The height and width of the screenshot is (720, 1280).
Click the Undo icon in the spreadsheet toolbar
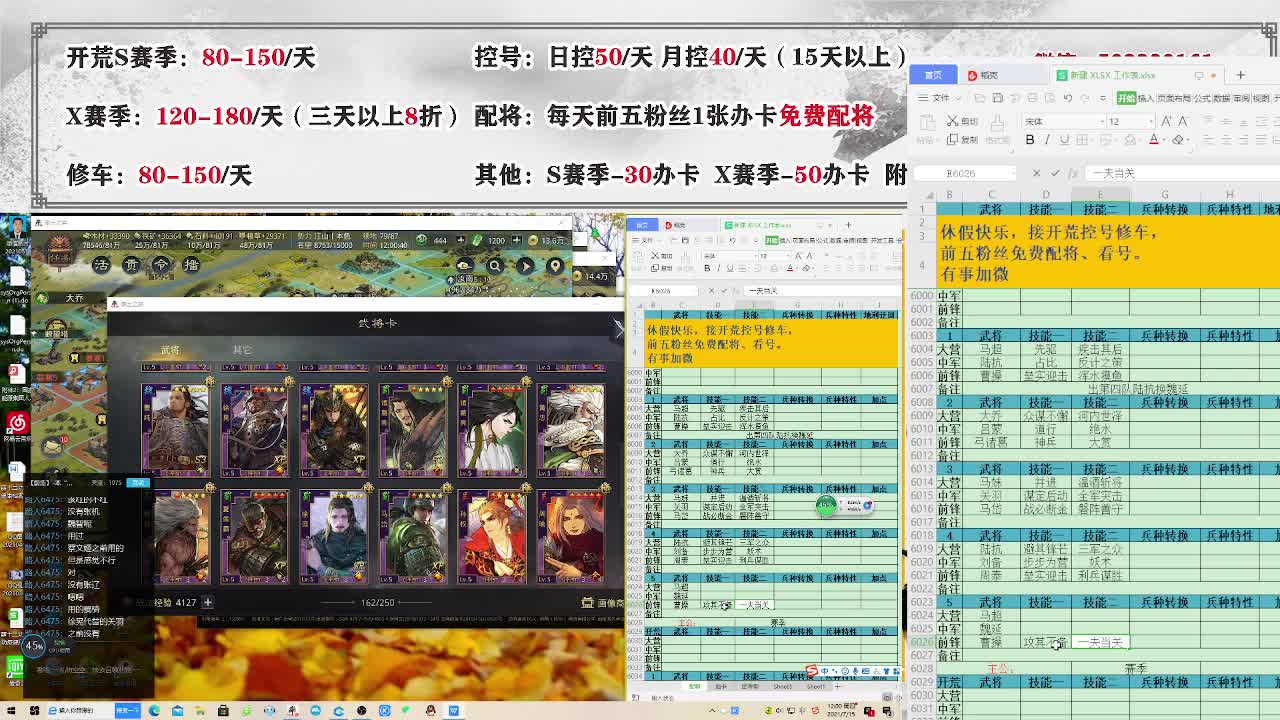(1067, 98)
